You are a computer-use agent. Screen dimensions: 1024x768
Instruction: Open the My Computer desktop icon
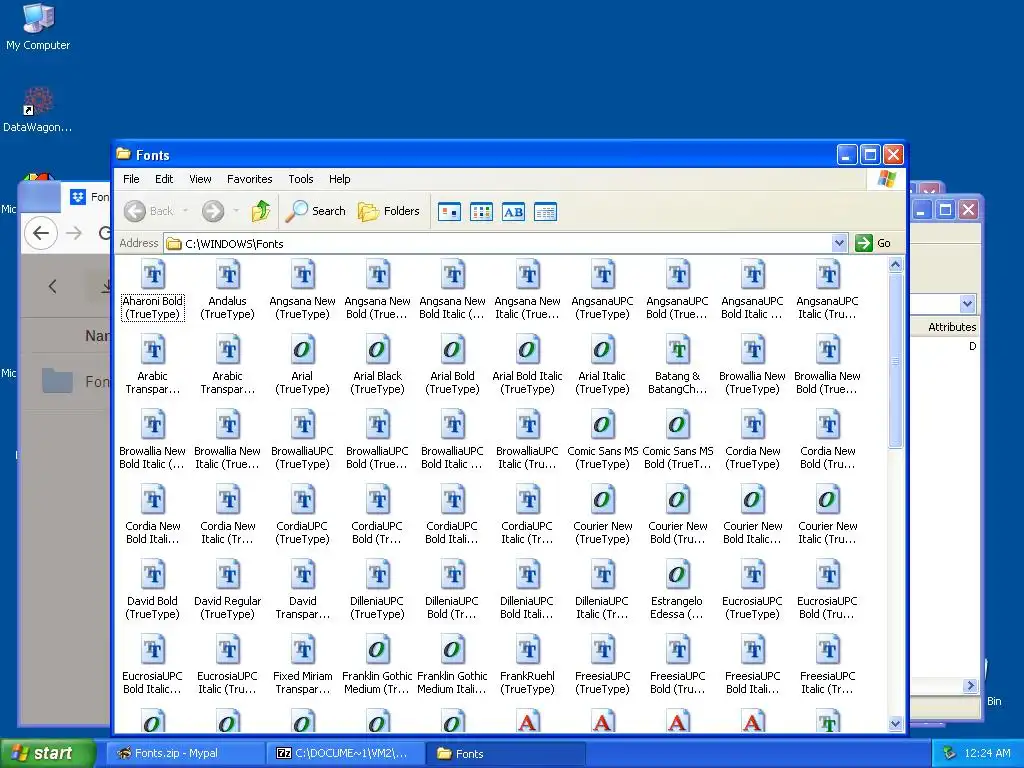38,27
